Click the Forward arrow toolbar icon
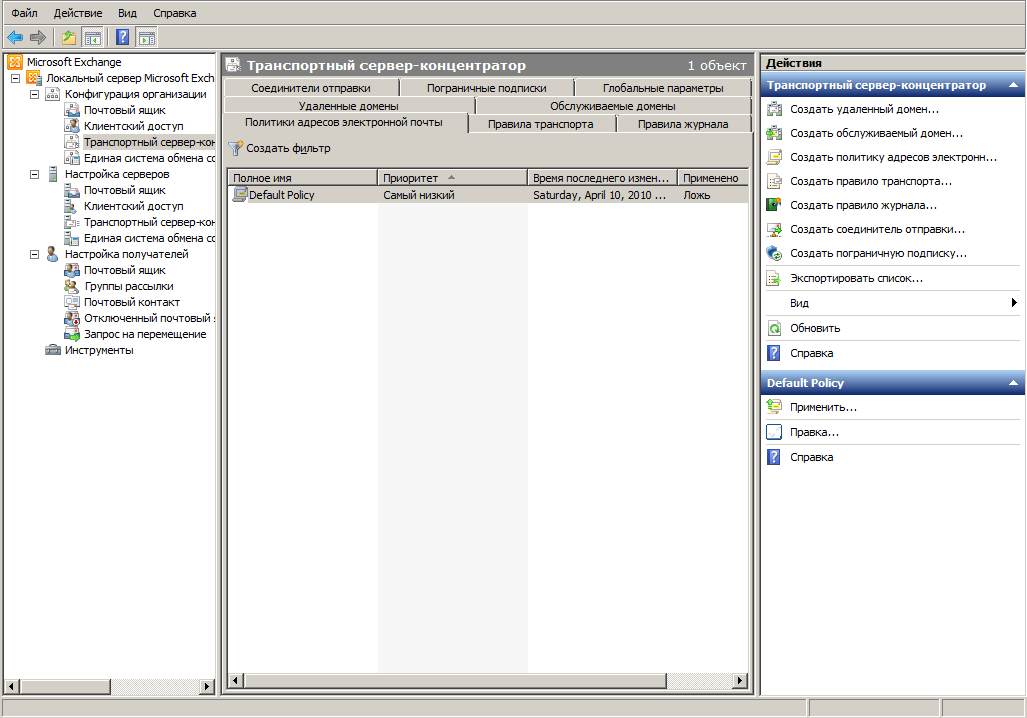The width and height of the screenshot is (1027, 718). click(38, 38)
